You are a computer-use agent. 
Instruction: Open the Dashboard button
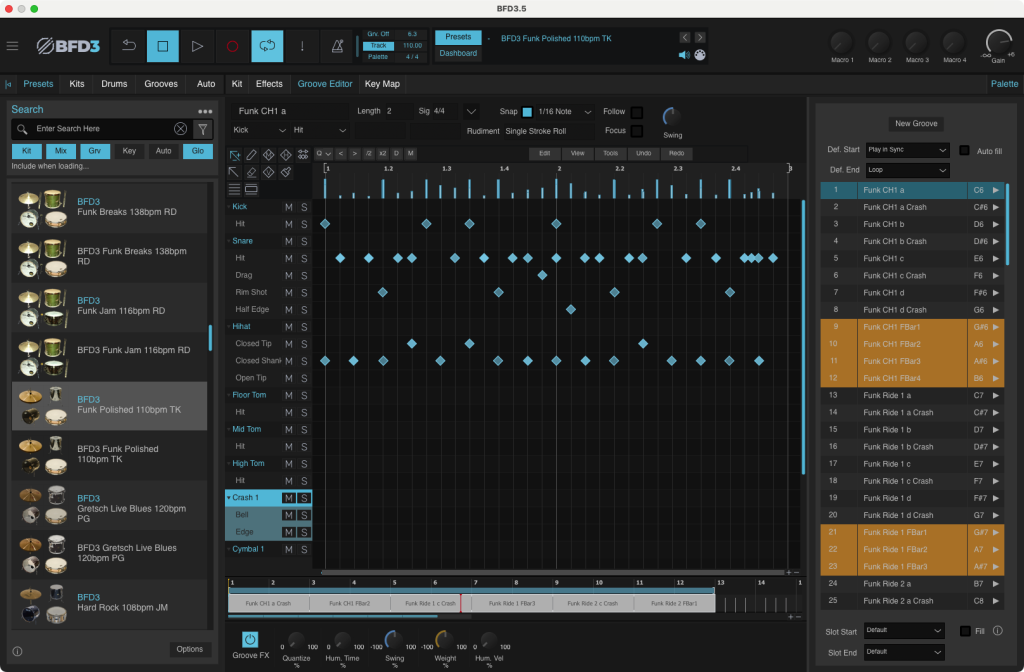458,54
